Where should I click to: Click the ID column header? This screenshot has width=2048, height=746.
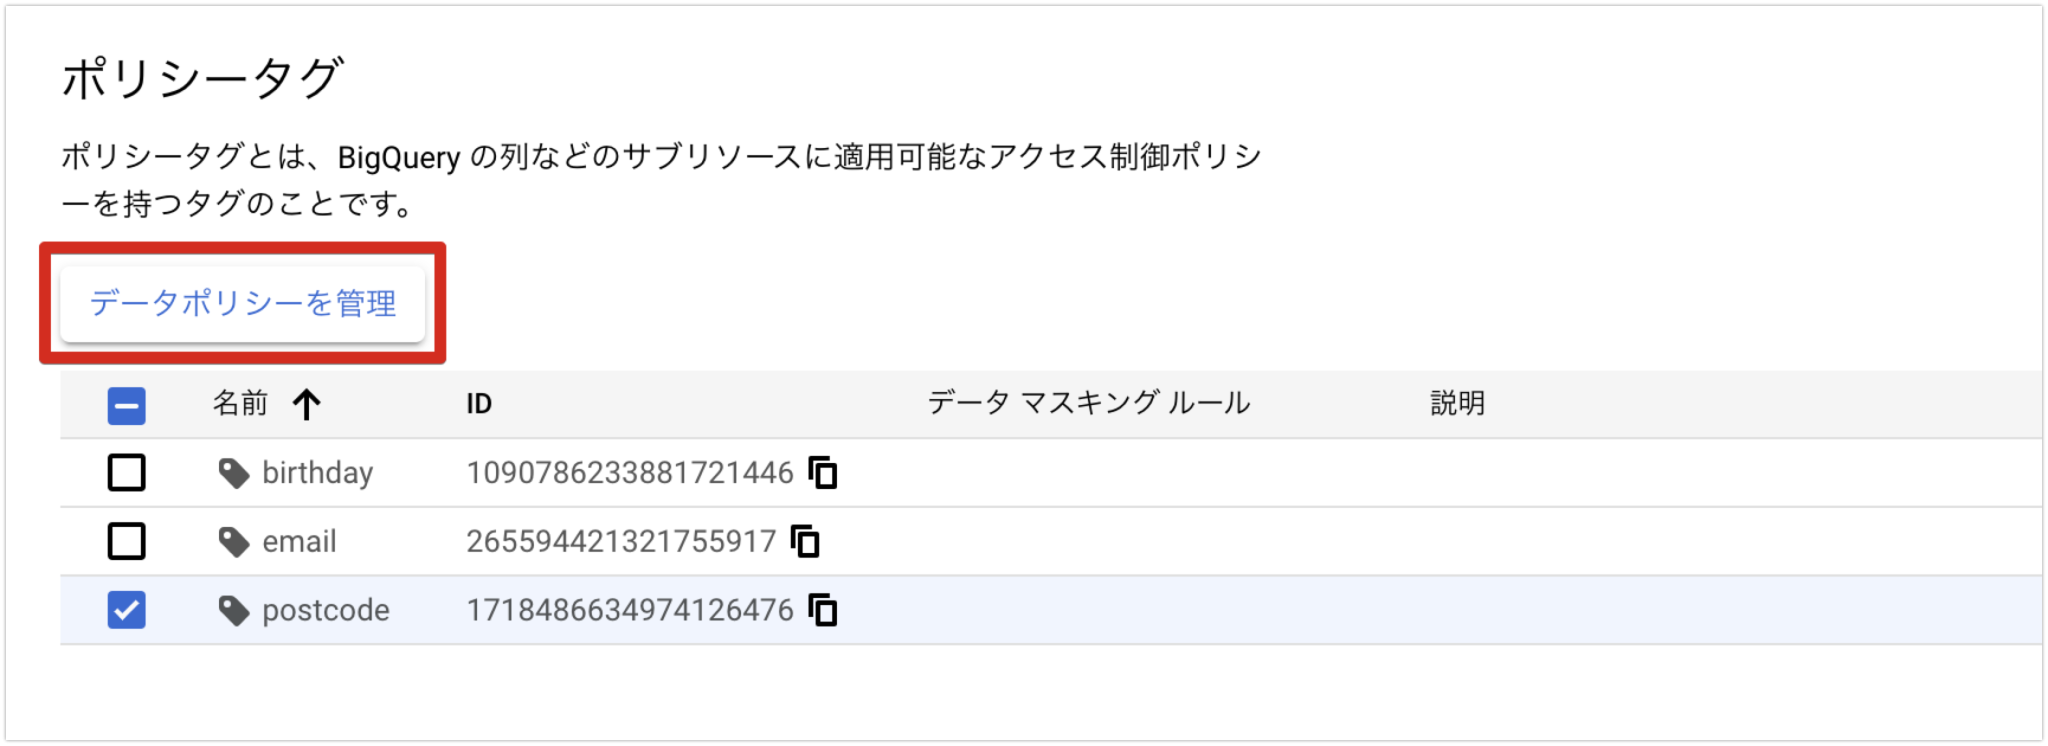(480, 403)
